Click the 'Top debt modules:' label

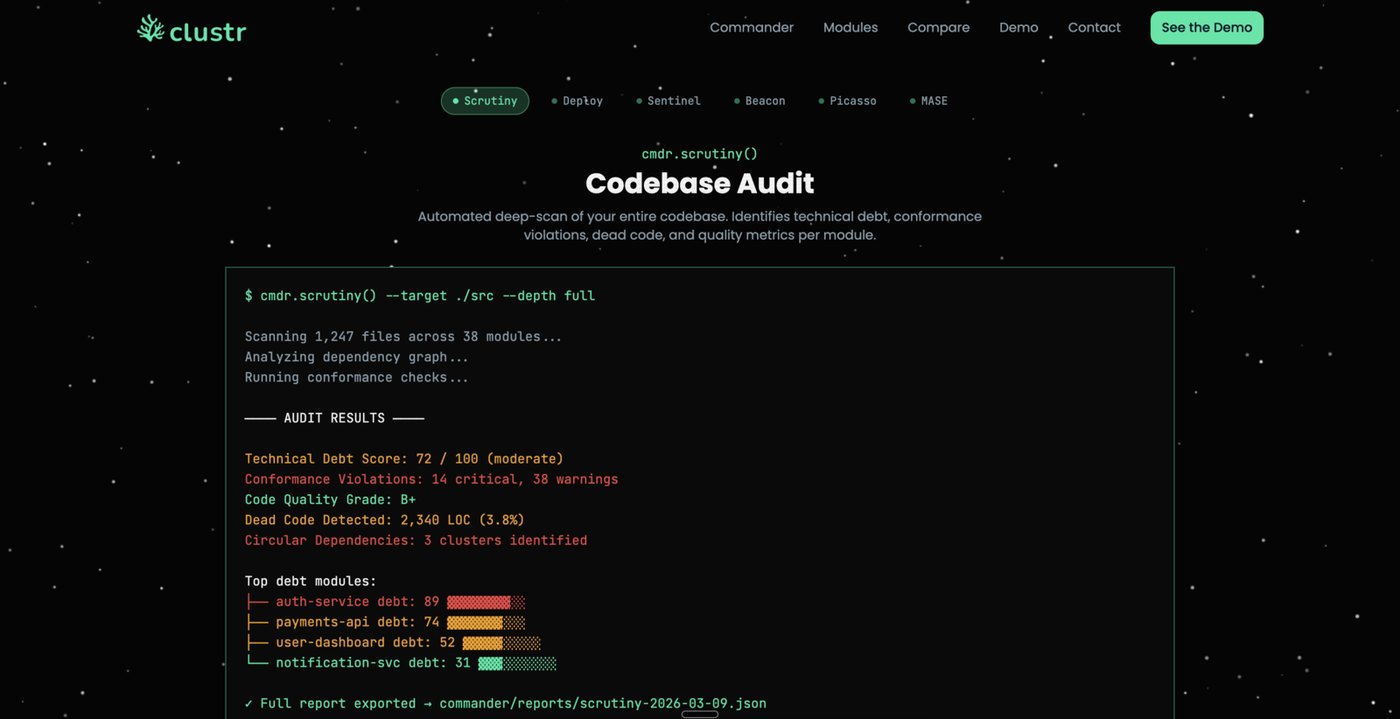click(x=311, y=581)
